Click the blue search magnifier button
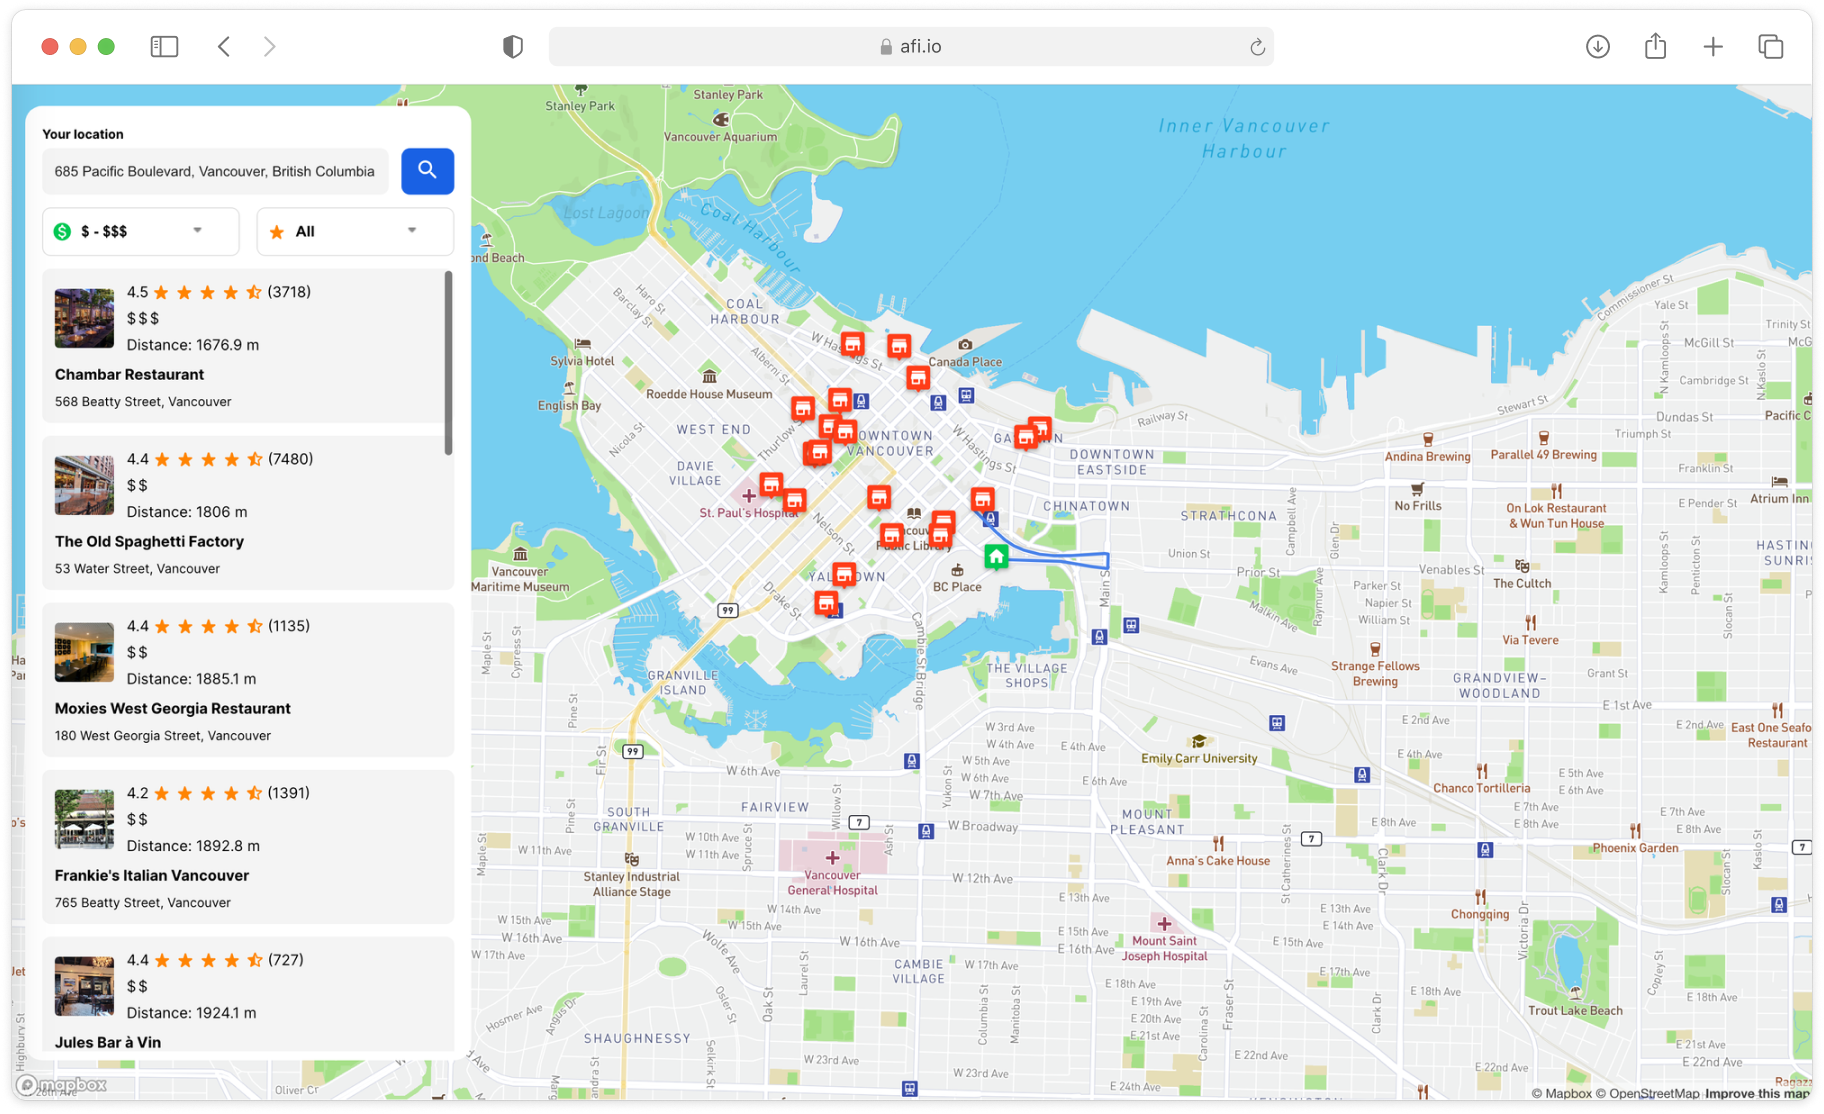Screen dimensions: 1824x1114 427,171
